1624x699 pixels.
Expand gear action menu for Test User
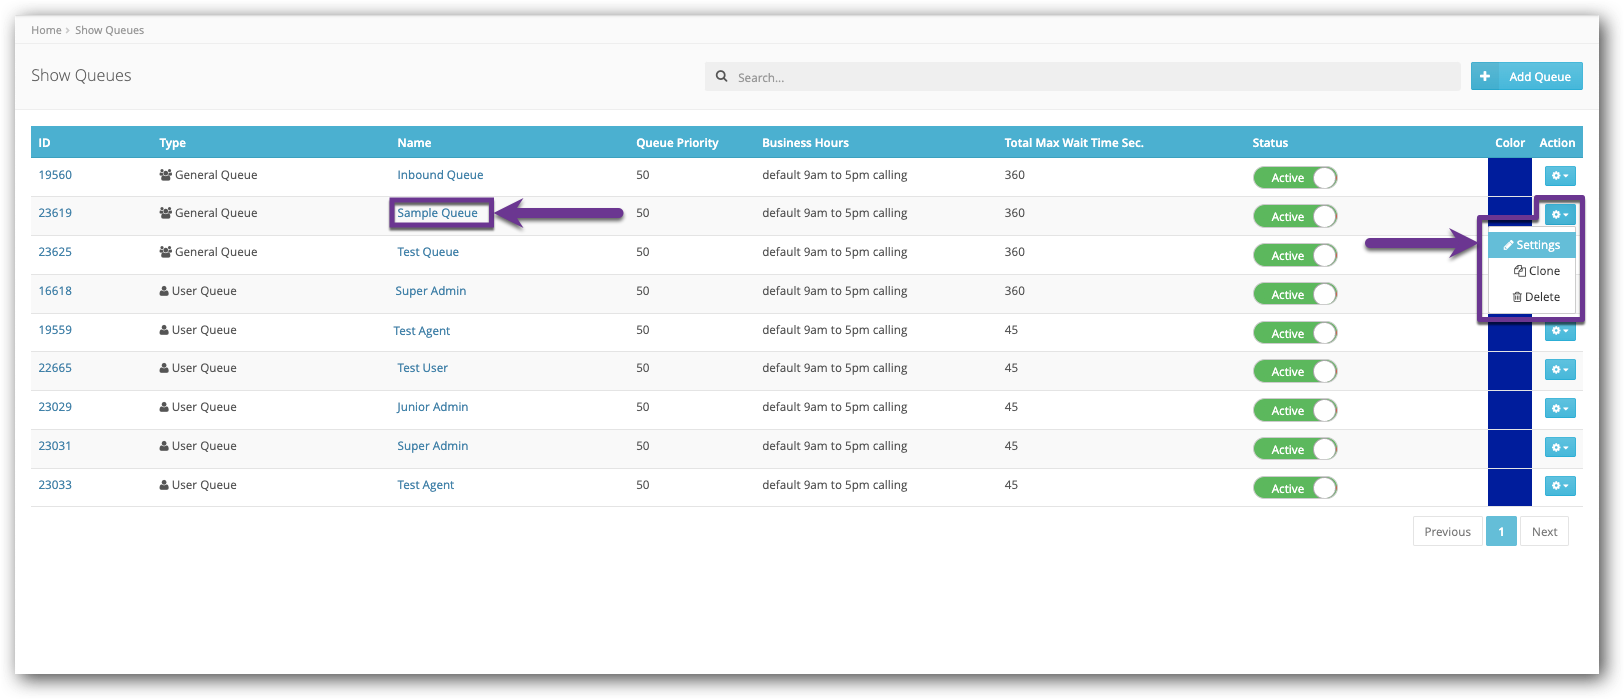click(x=1559, y=370)
